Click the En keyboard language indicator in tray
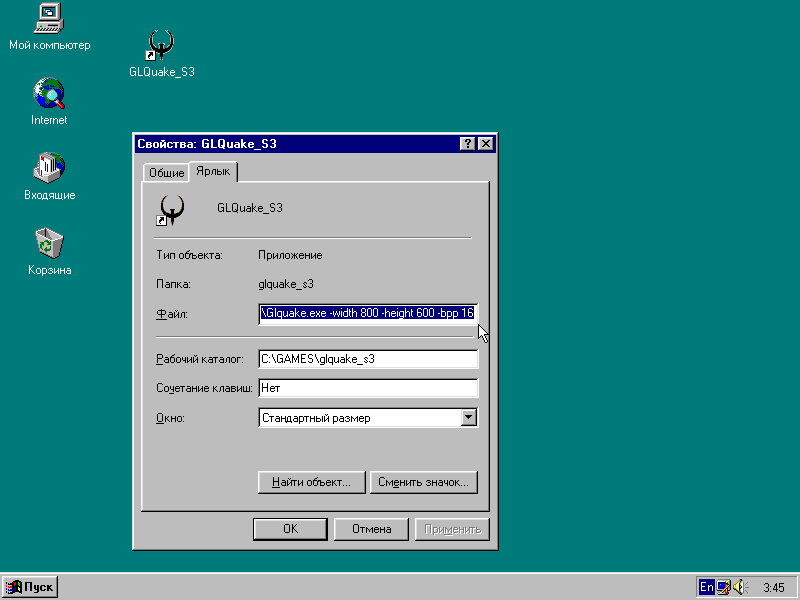Image resolution: width=800 pixels, height=600 pixels. pyautogui.click(x=707, y=587)
